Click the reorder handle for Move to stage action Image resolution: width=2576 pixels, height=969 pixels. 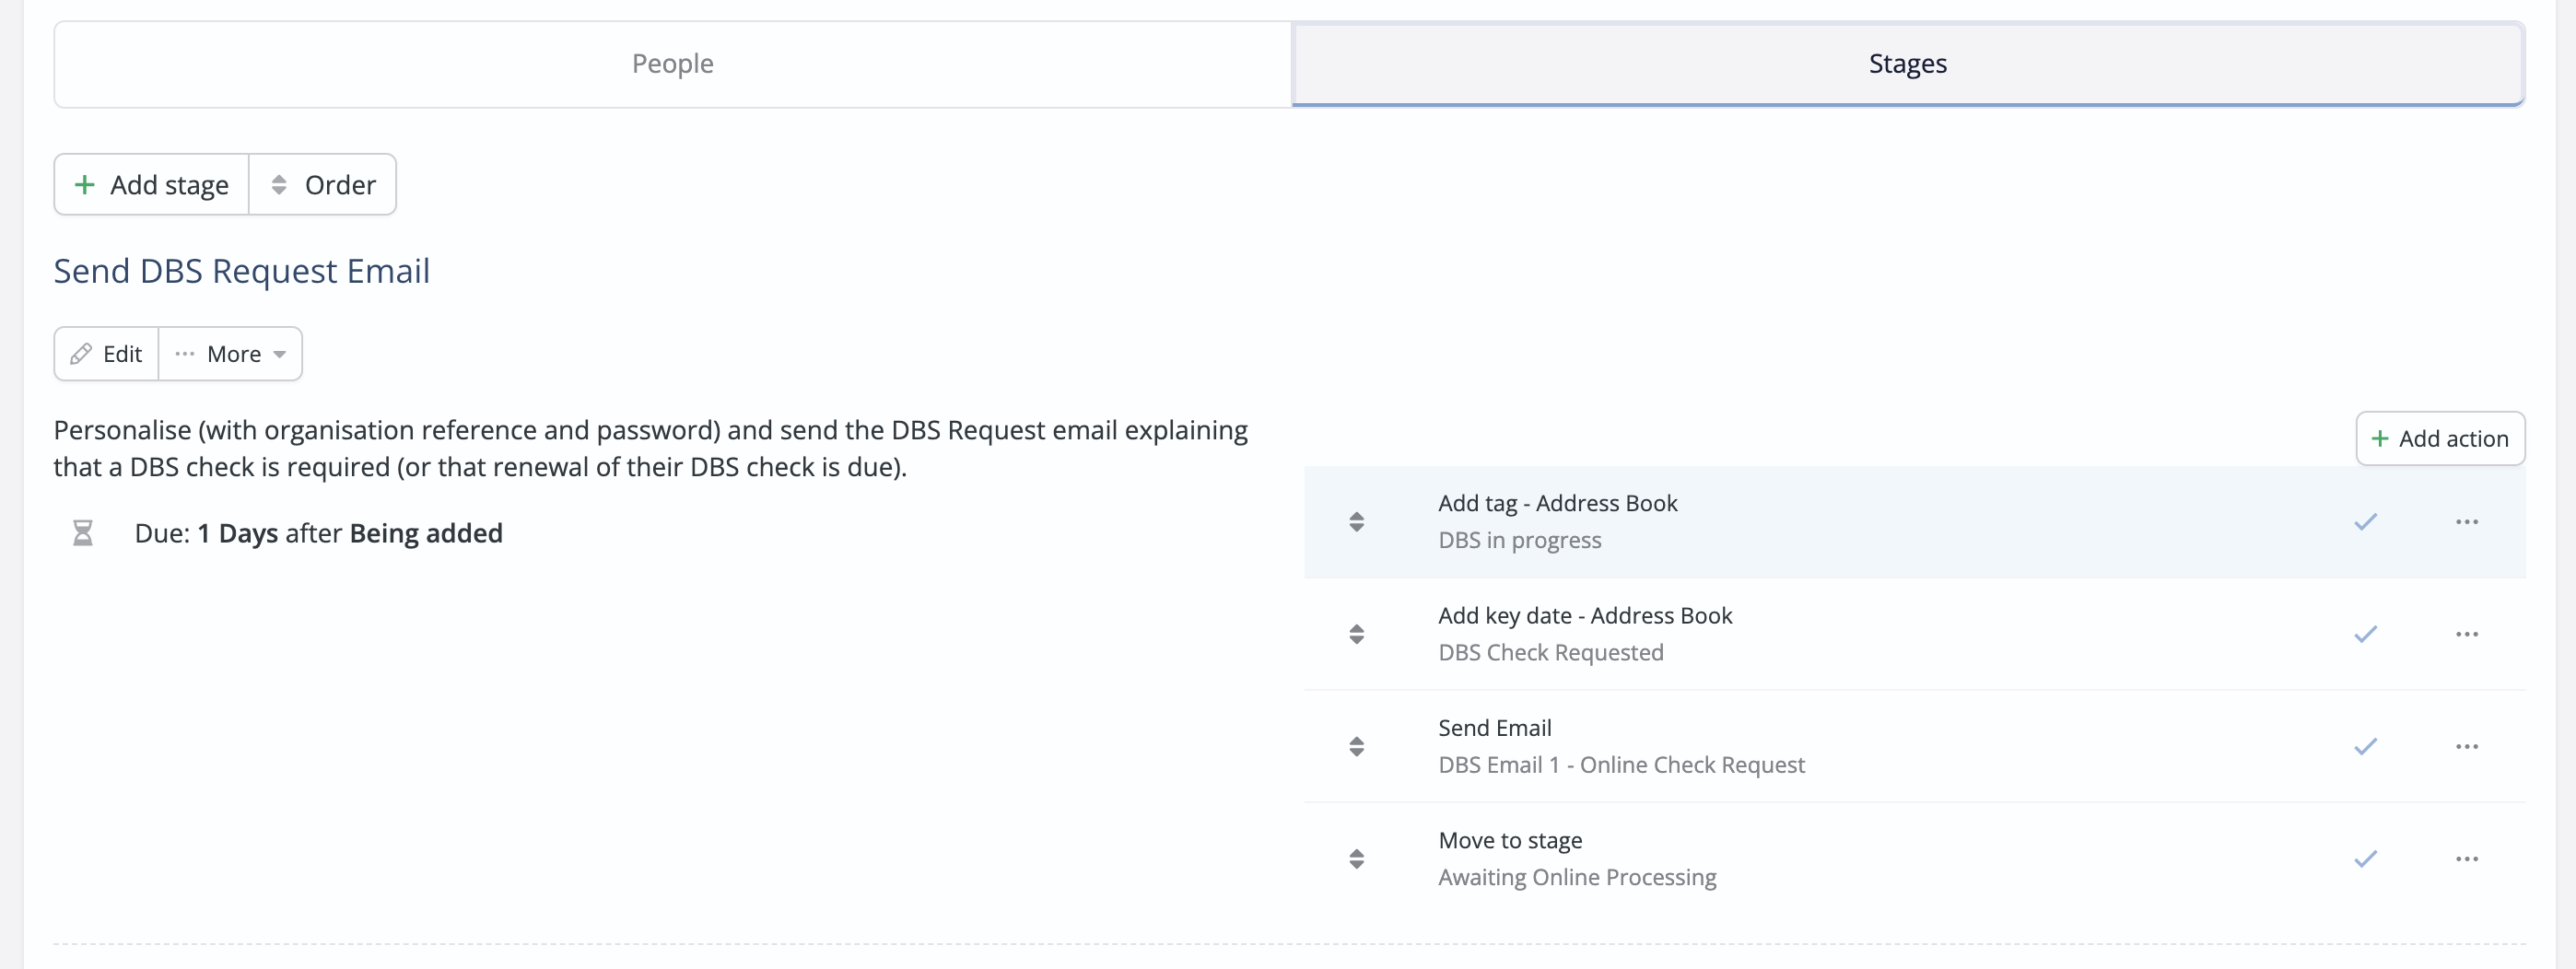1357,858
